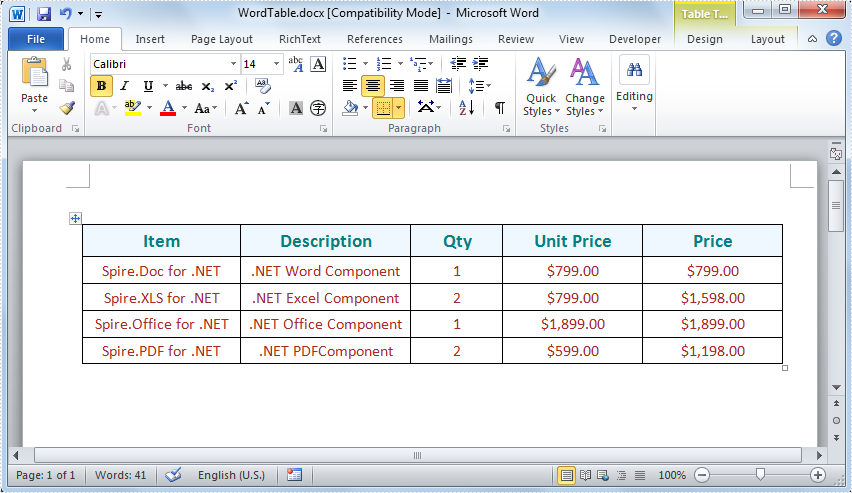
Task: Open the Font dialog launcher
Action: pos(323,129)
